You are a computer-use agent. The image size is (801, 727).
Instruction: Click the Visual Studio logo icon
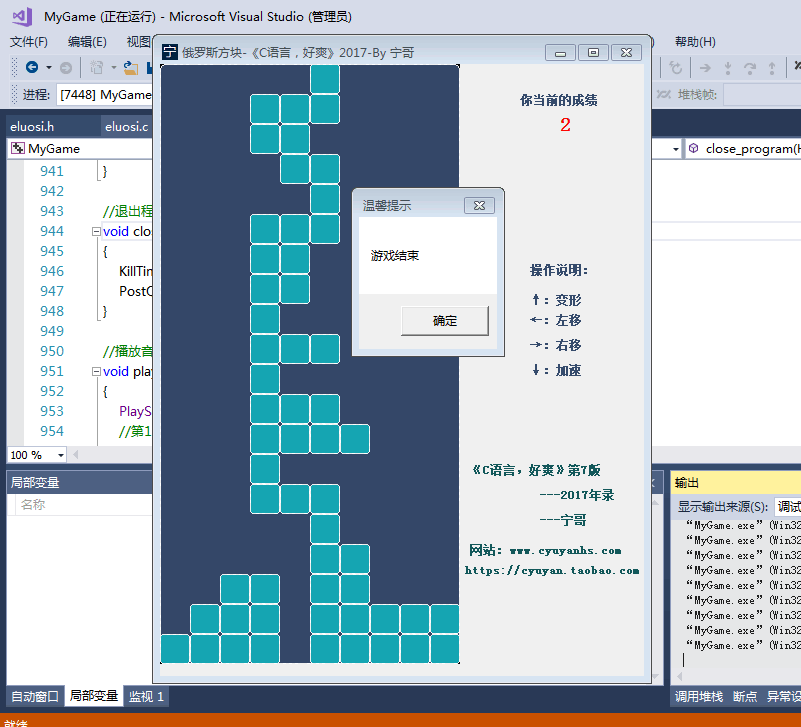tap(22, 17)
